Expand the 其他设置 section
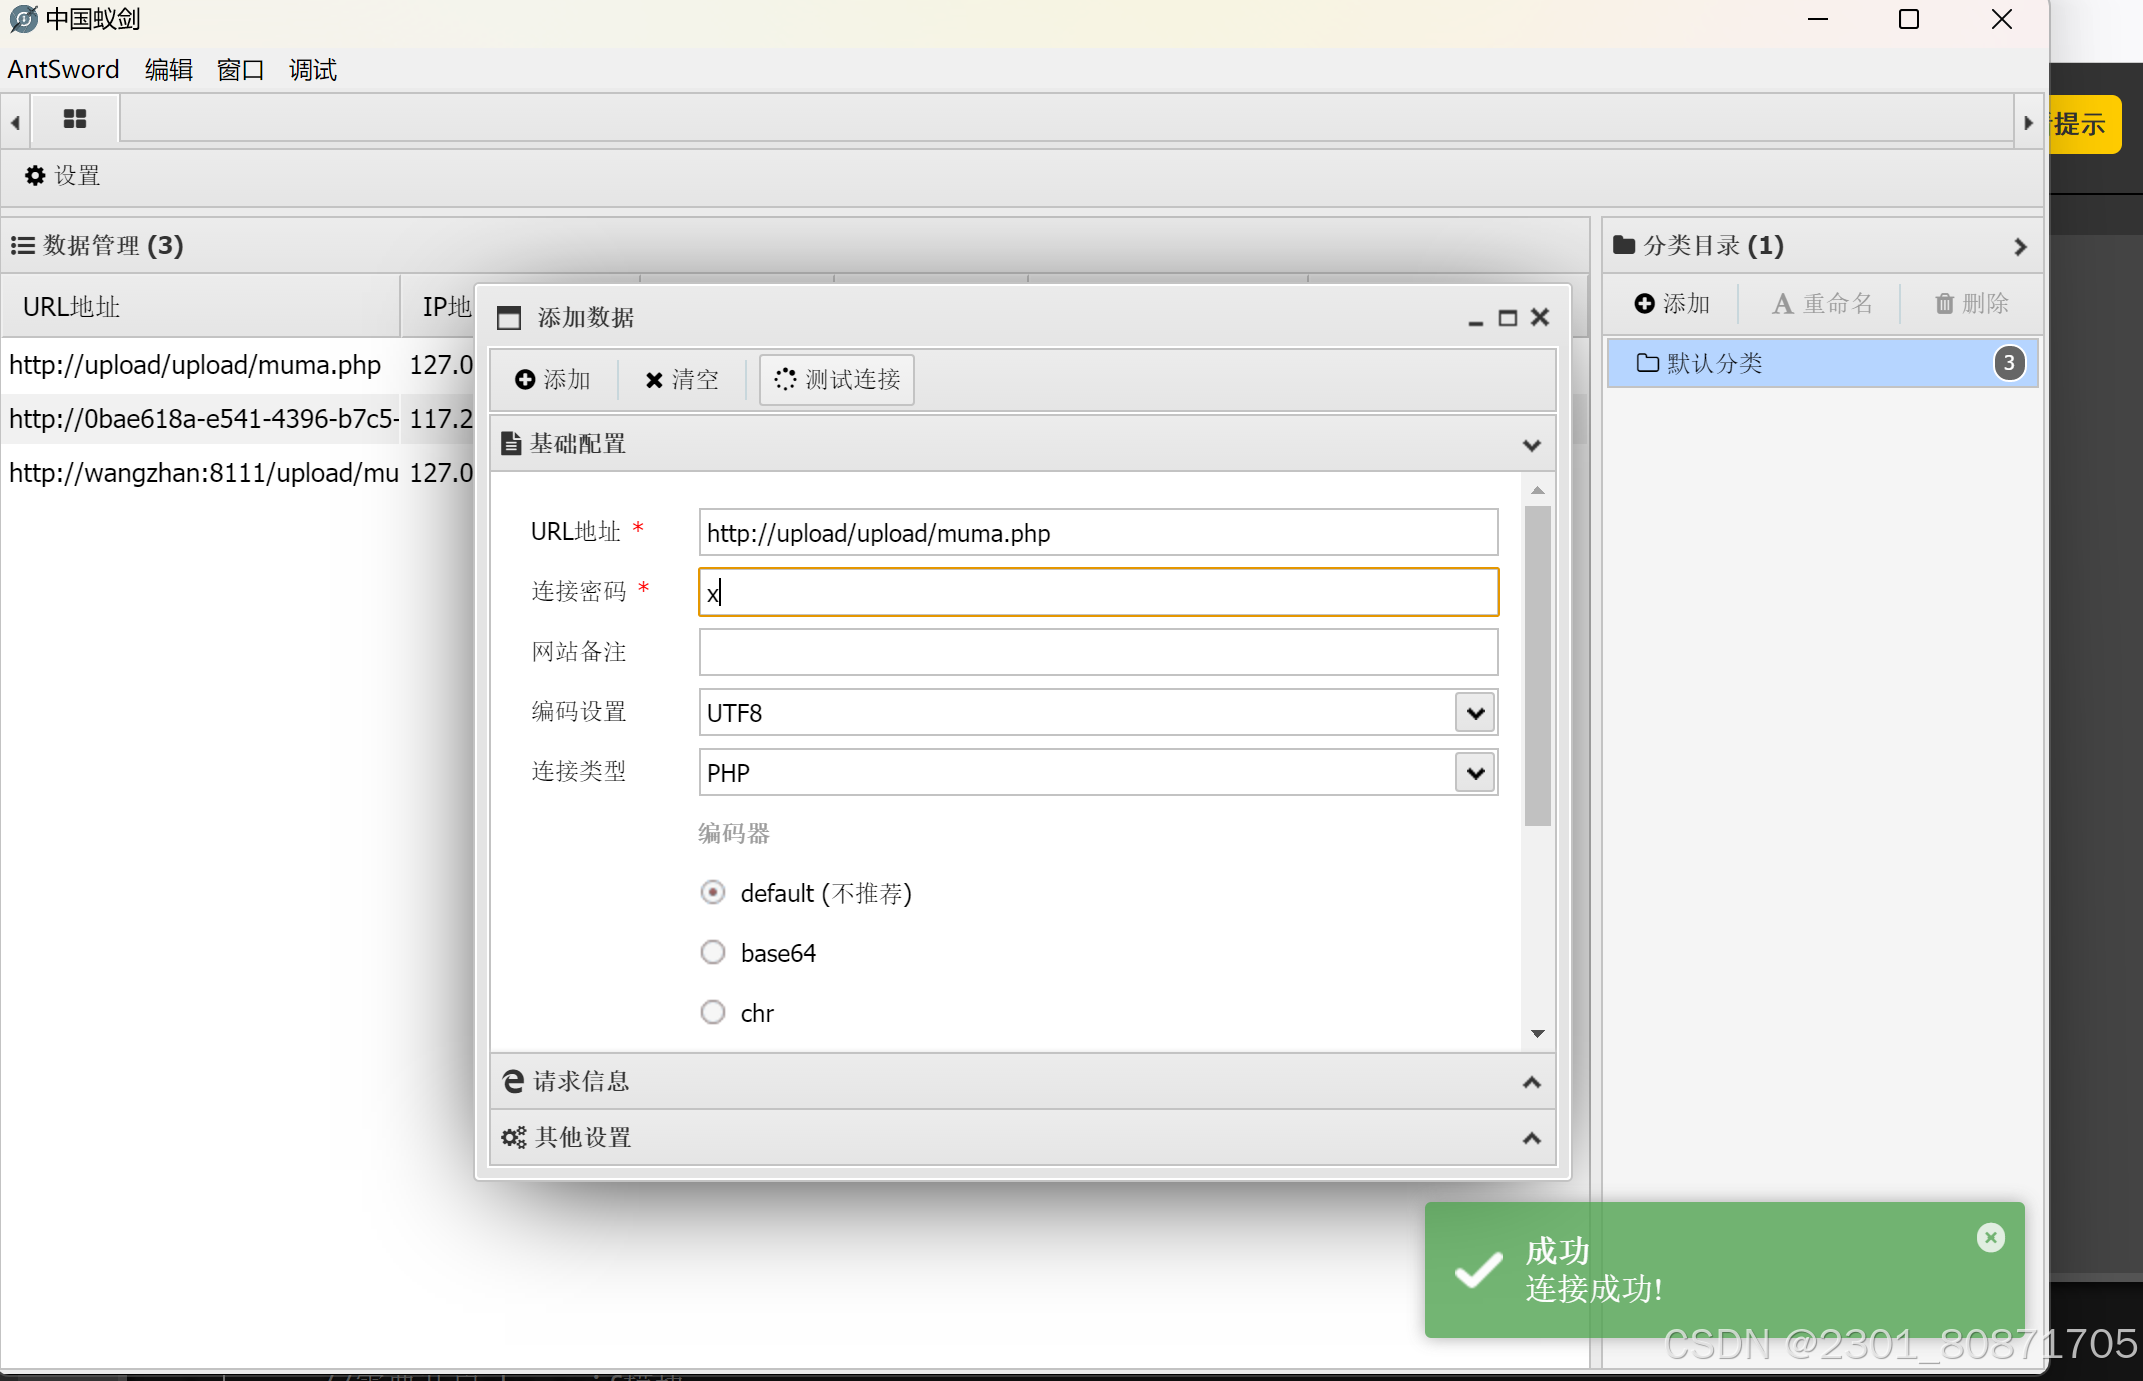 pyautogui.click(x=1022, y=1137)
